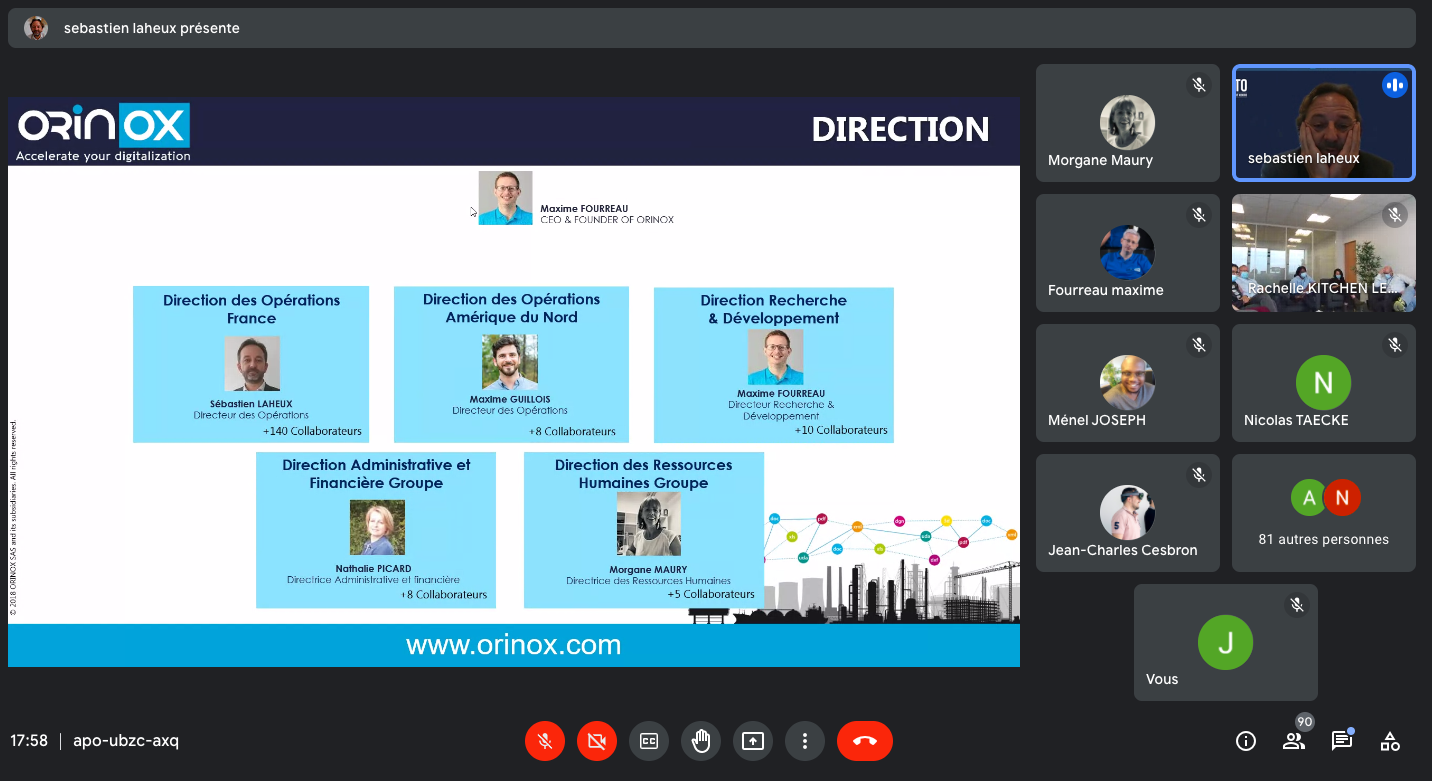1432x781 pixels.
Task: Click muted mic icon on Rachelle KITCHEN tile
Action: pyautogui.click(x=1395, y=215)
